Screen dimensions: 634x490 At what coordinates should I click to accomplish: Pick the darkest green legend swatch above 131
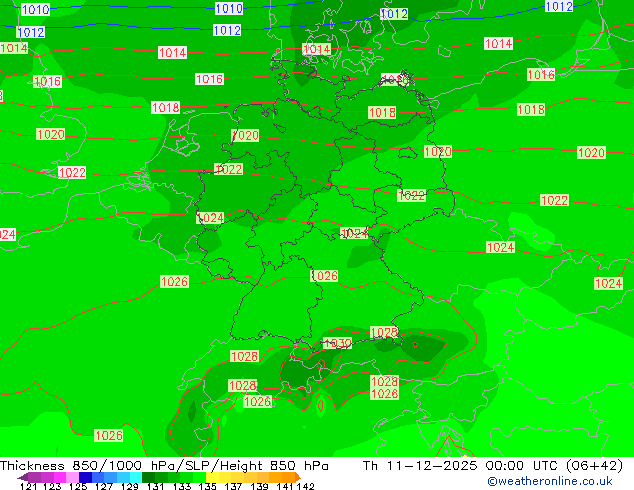pos(148,477)
